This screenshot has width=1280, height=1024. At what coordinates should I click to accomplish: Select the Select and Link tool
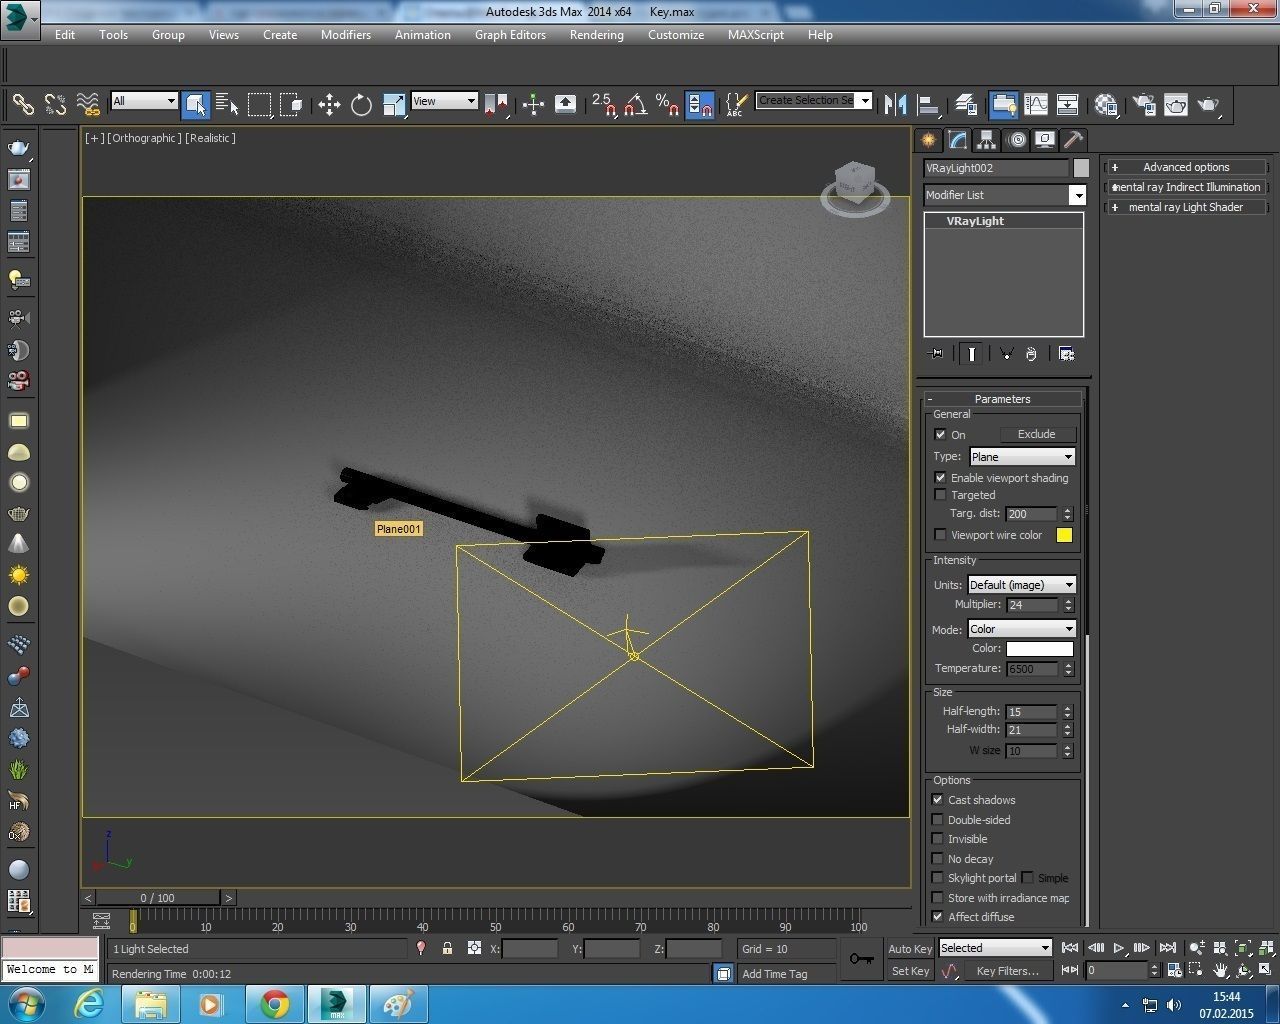23,104
